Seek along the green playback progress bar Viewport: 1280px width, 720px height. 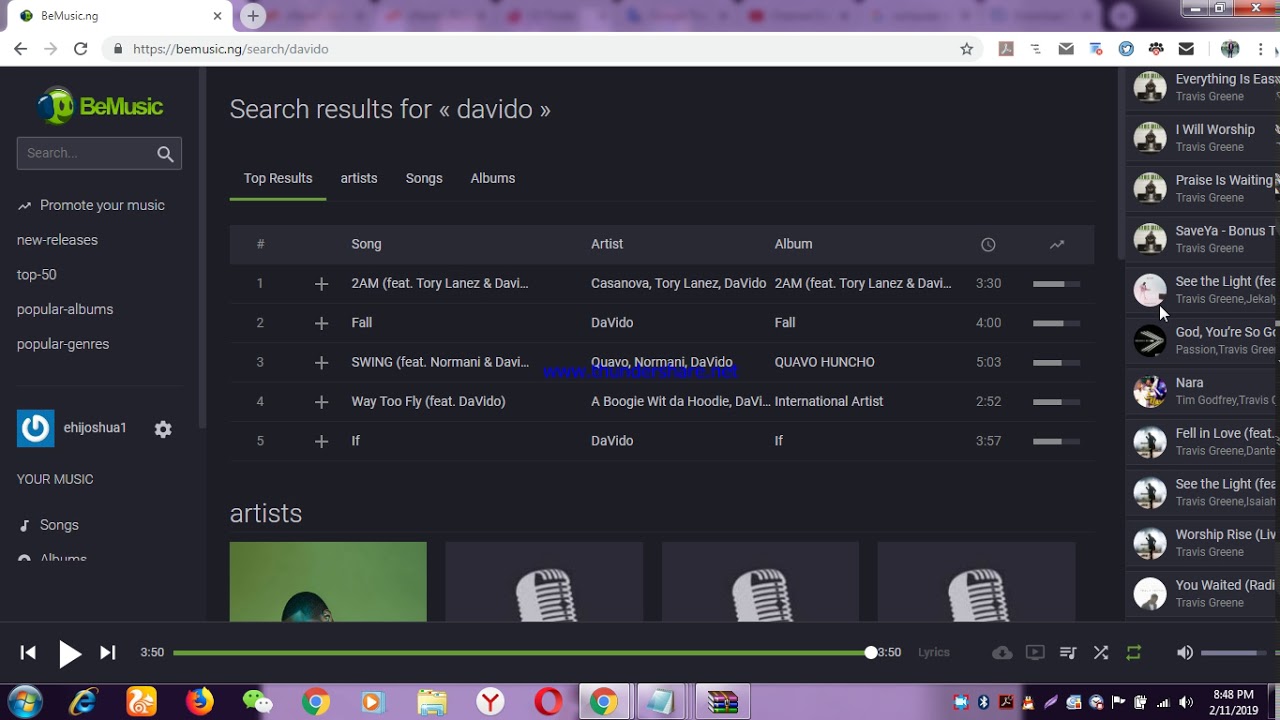[522, 653]
